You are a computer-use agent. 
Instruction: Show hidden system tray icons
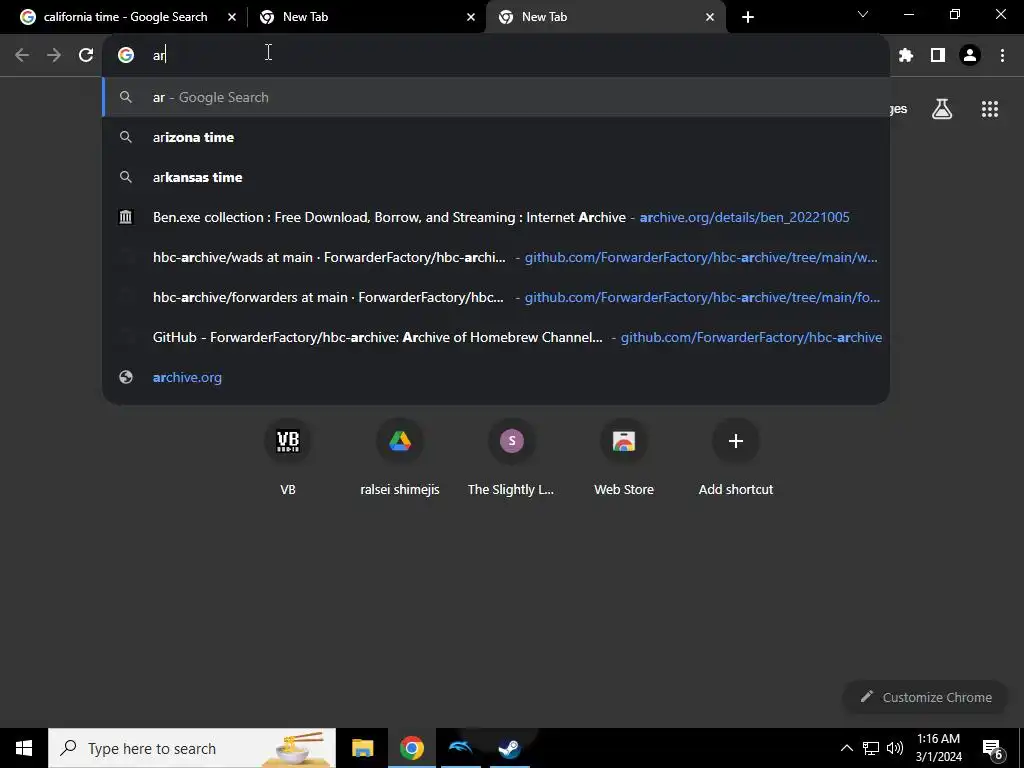[846, 748]
